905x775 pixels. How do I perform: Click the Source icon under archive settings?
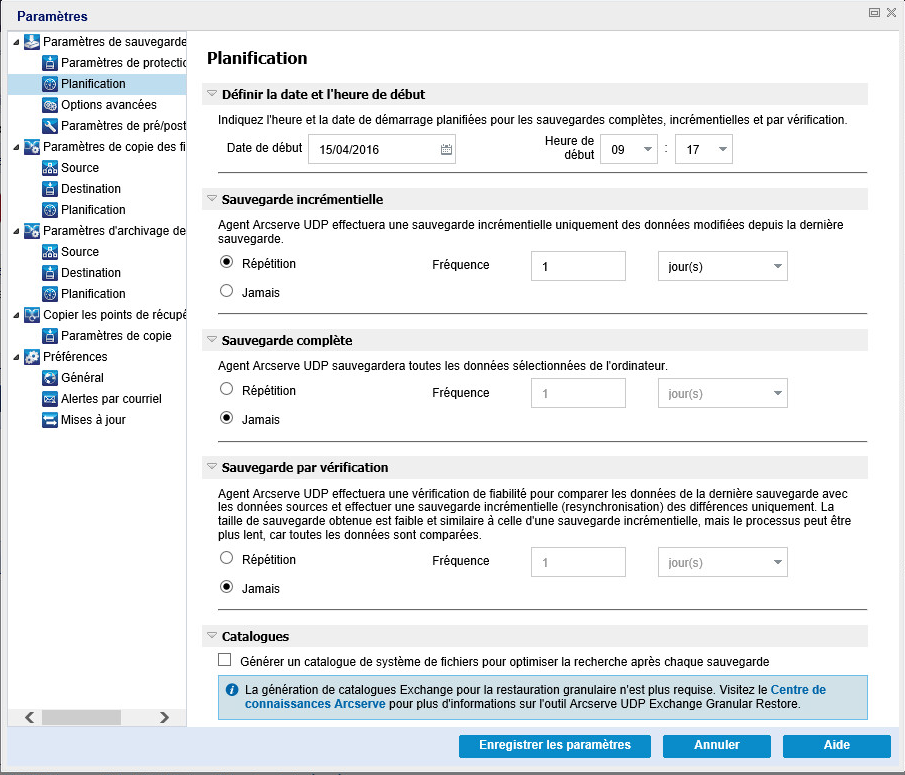coord(50,252)
